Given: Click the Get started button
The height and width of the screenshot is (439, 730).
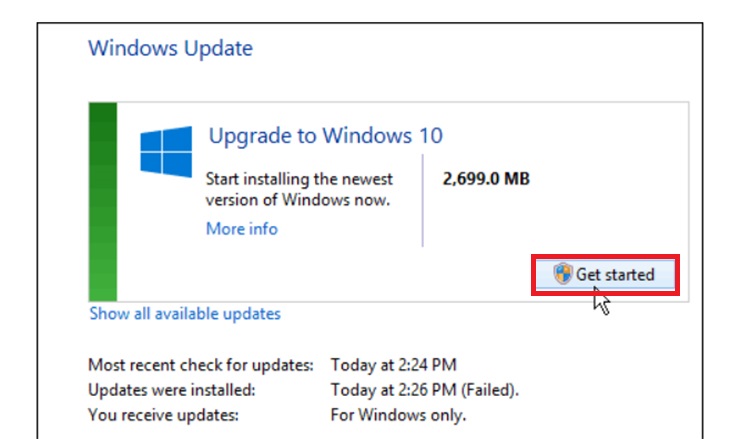Looking at the screenshot, I should (x=605, y=275).
